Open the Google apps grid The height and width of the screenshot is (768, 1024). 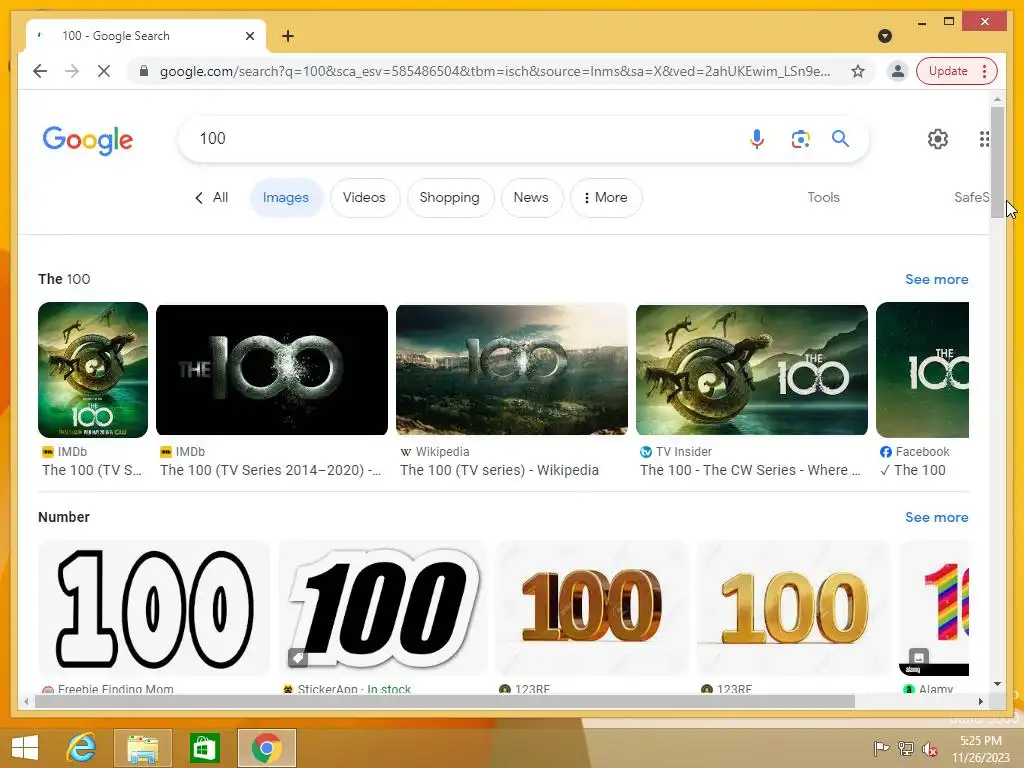(984, 138)
